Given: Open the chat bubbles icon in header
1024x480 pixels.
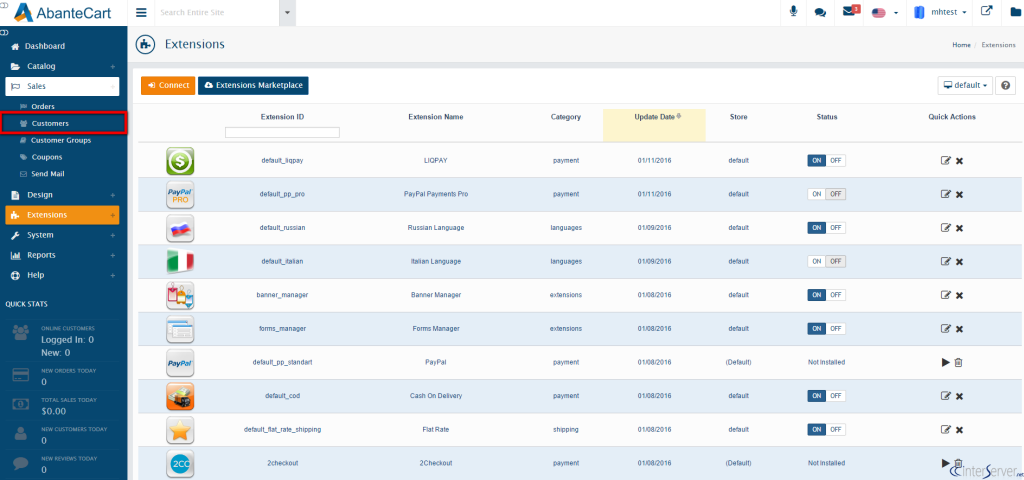Looking at the screenshot, I should tap(820, 12).
